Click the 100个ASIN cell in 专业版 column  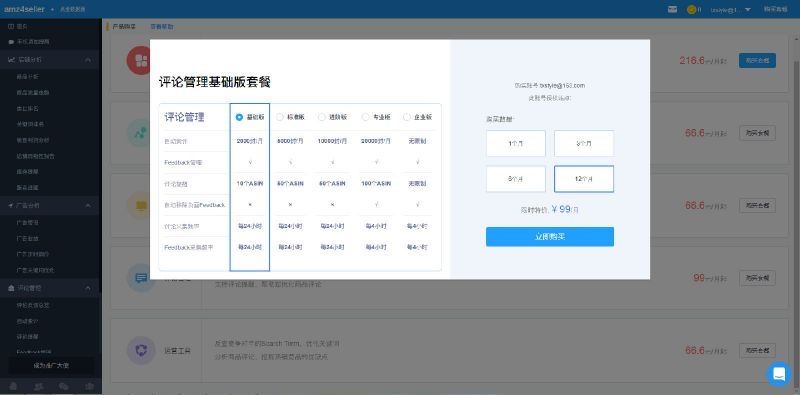(x=376, y=183)
